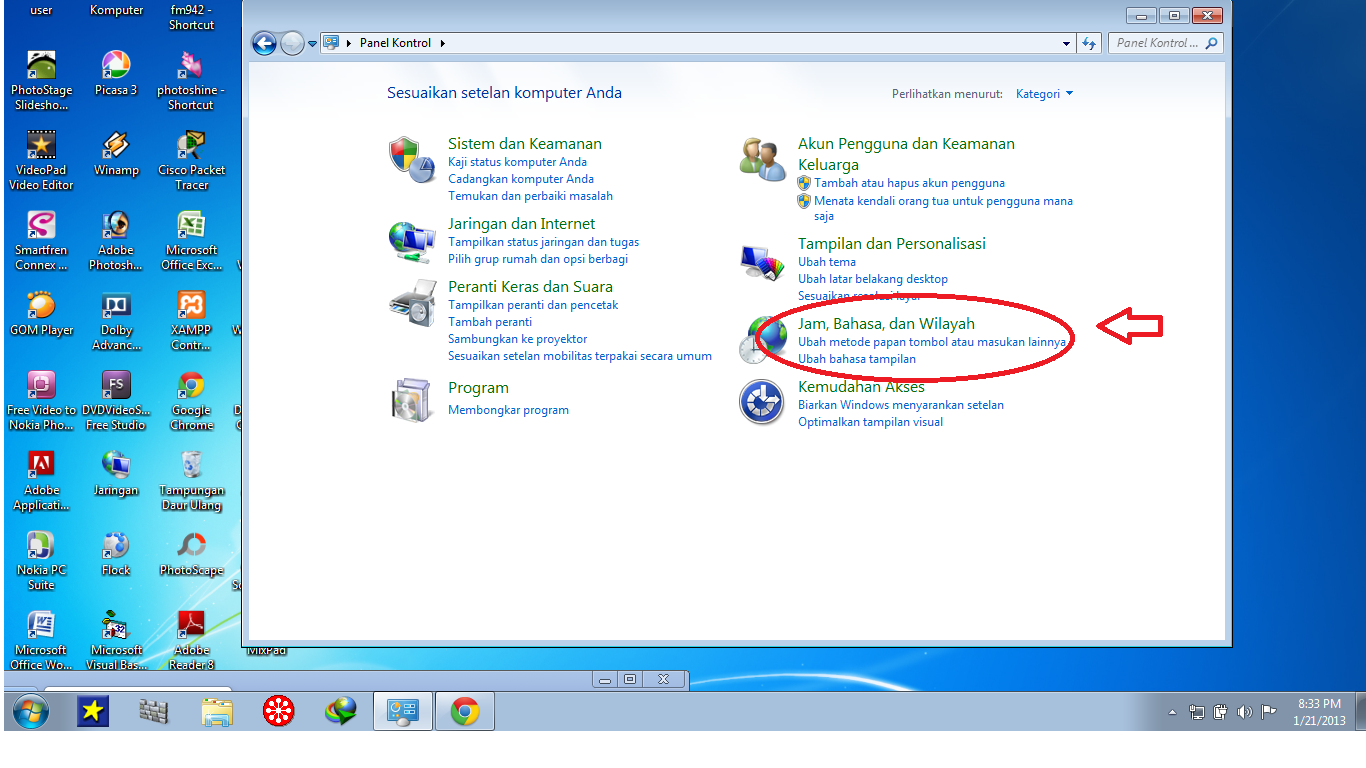The height and width of the screenshot is (768, 1366).
Task: Open the Windows Start button
Action: 30,711
